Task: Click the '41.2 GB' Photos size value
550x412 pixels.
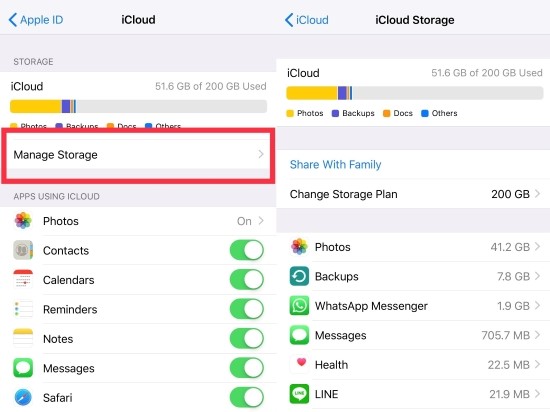Action: tap(510, 247)
